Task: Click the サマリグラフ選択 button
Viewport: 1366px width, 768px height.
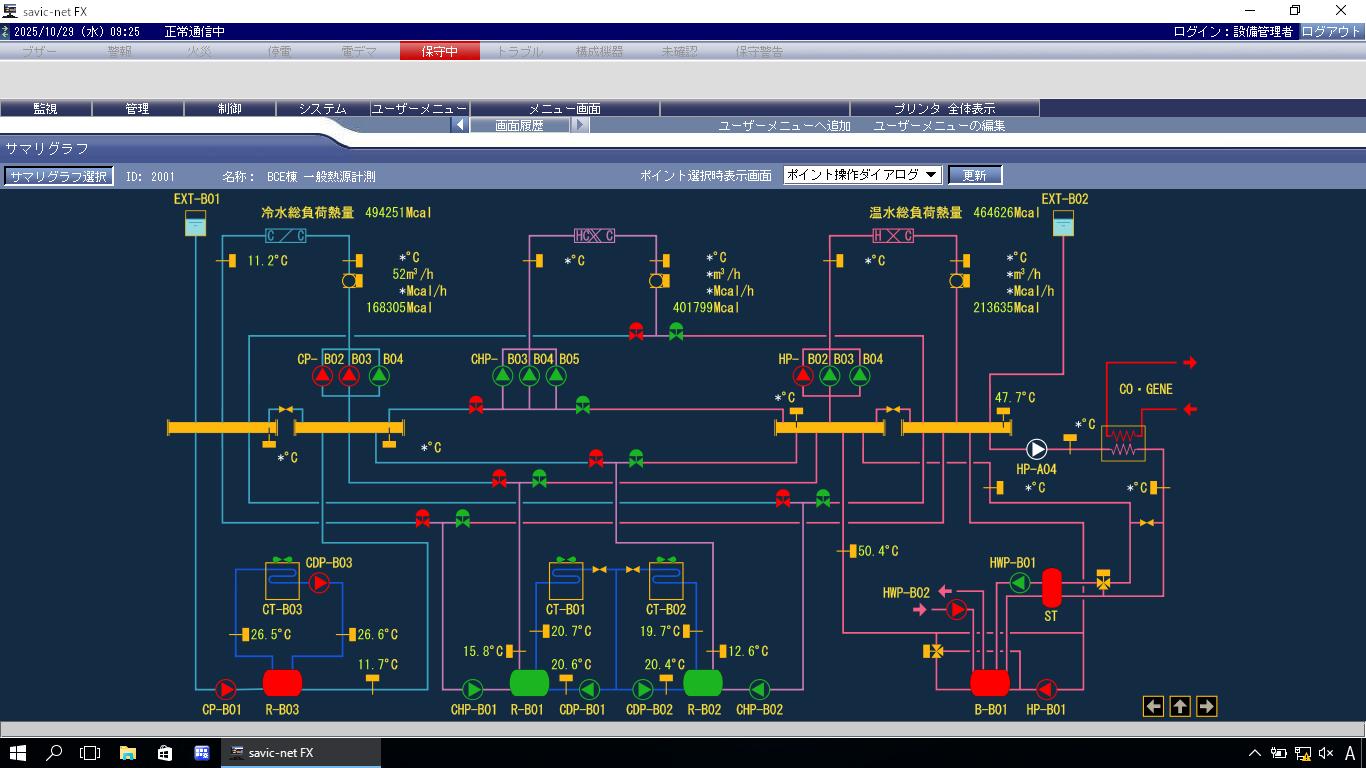Action: tap(58, 176)
